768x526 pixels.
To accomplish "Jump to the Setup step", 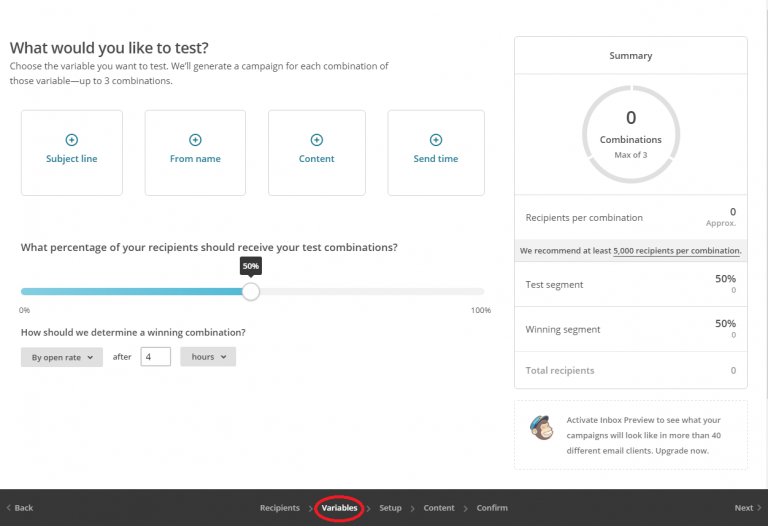I will pyautogui.click(x=390, y=508).
